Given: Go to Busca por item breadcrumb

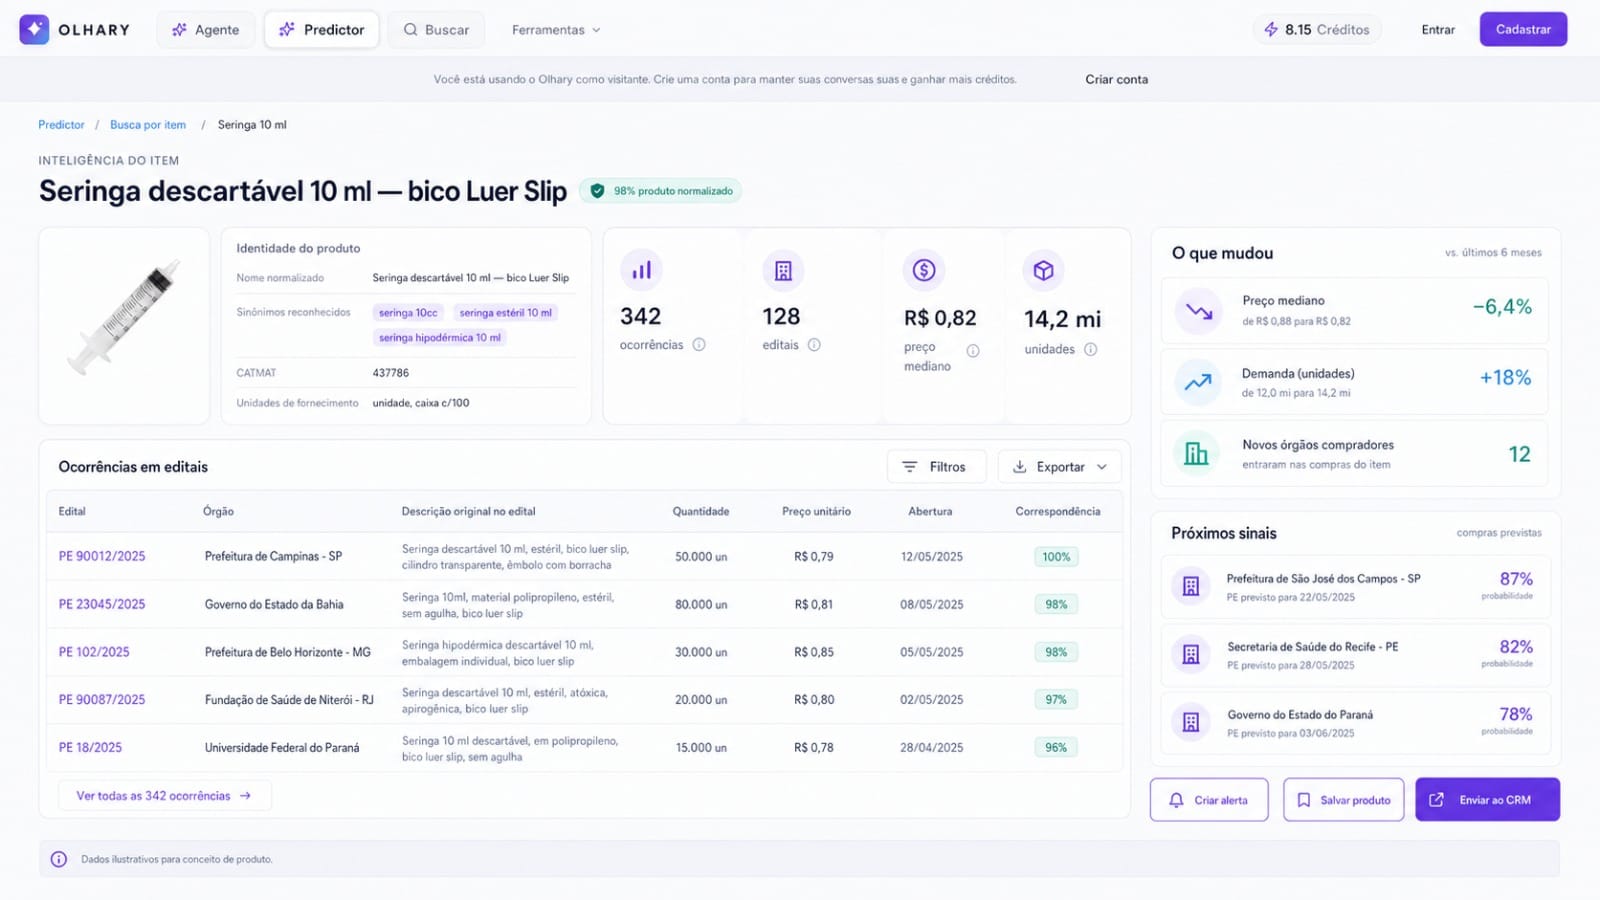Looking at the screenshot, I should point(148,125).
